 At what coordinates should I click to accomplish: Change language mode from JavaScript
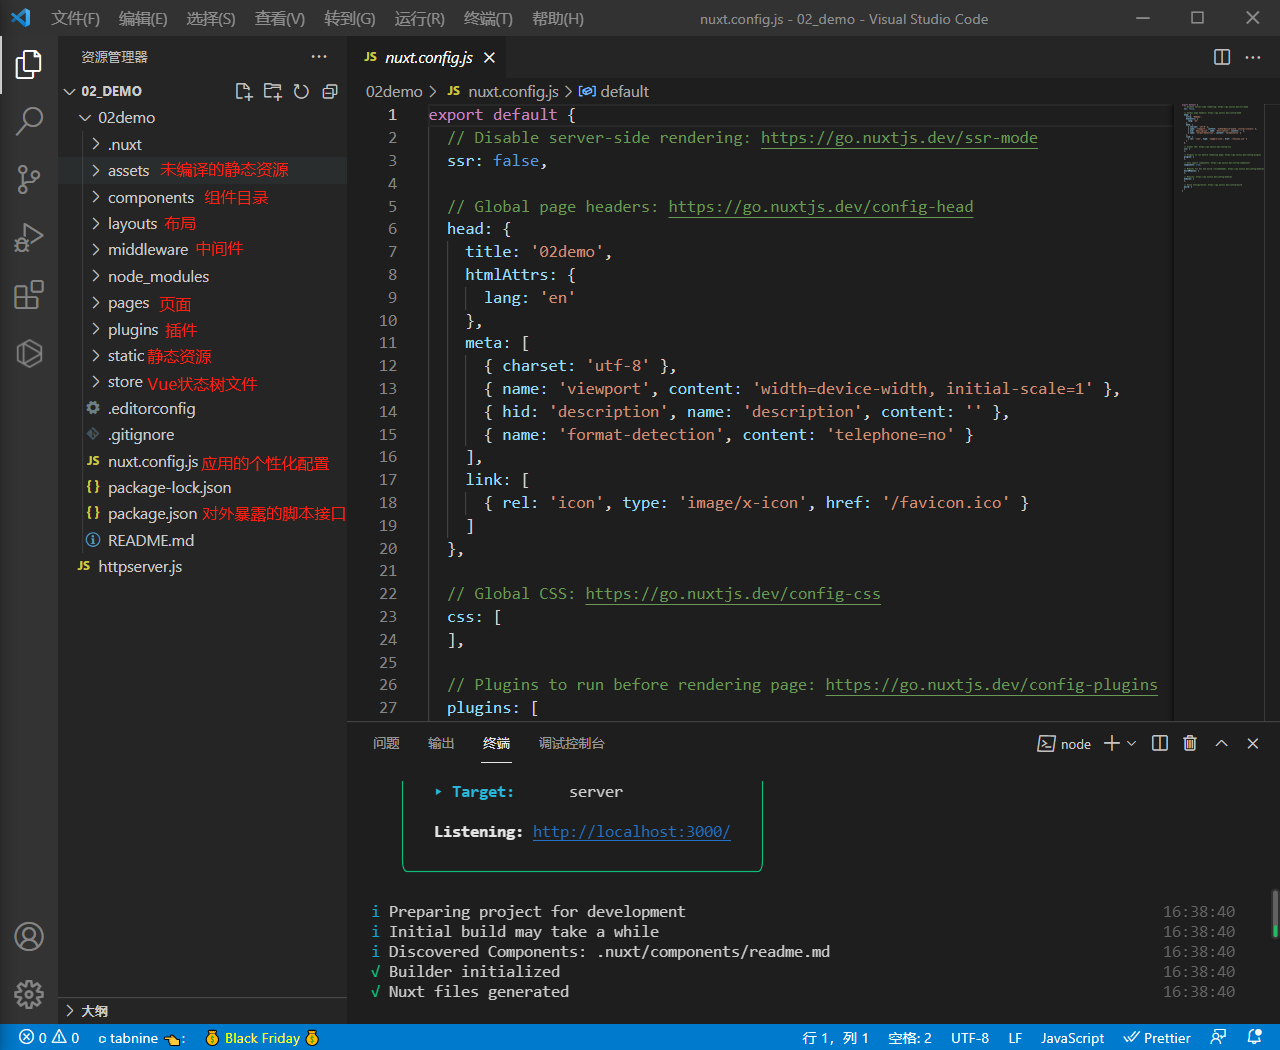(x=1072, y=1038)
